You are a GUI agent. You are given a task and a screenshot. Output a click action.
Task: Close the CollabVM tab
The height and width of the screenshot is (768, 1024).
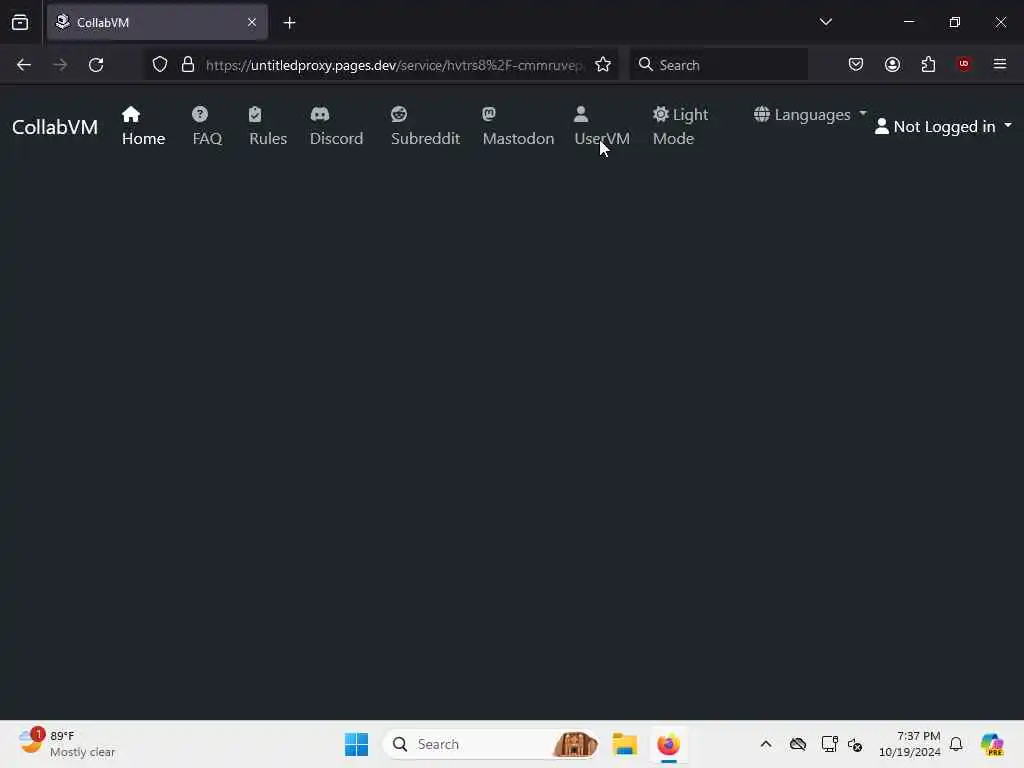click(x=252, y=22)
